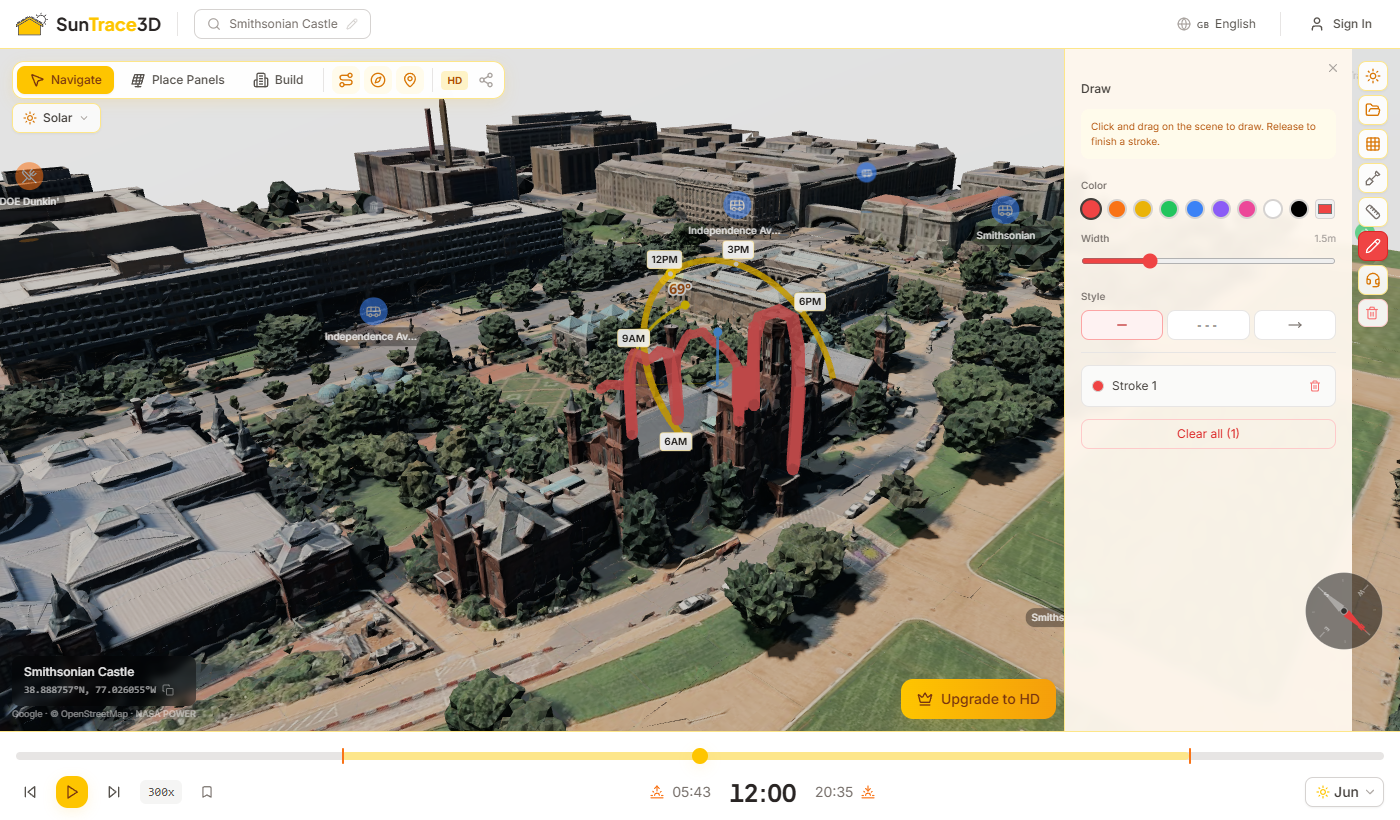The height and width of the screenshot is (820, 1400).
Task: Select the ruler measure tool
Action: (1373, 212)
